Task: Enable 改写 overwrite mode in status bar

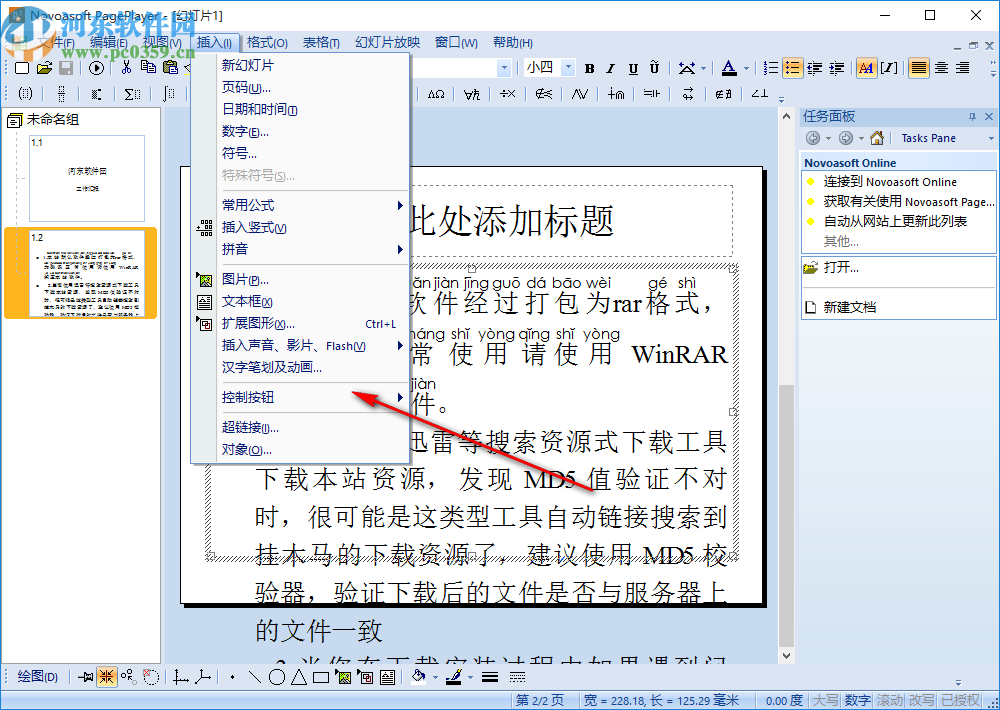Action: [x=921, y=700]
